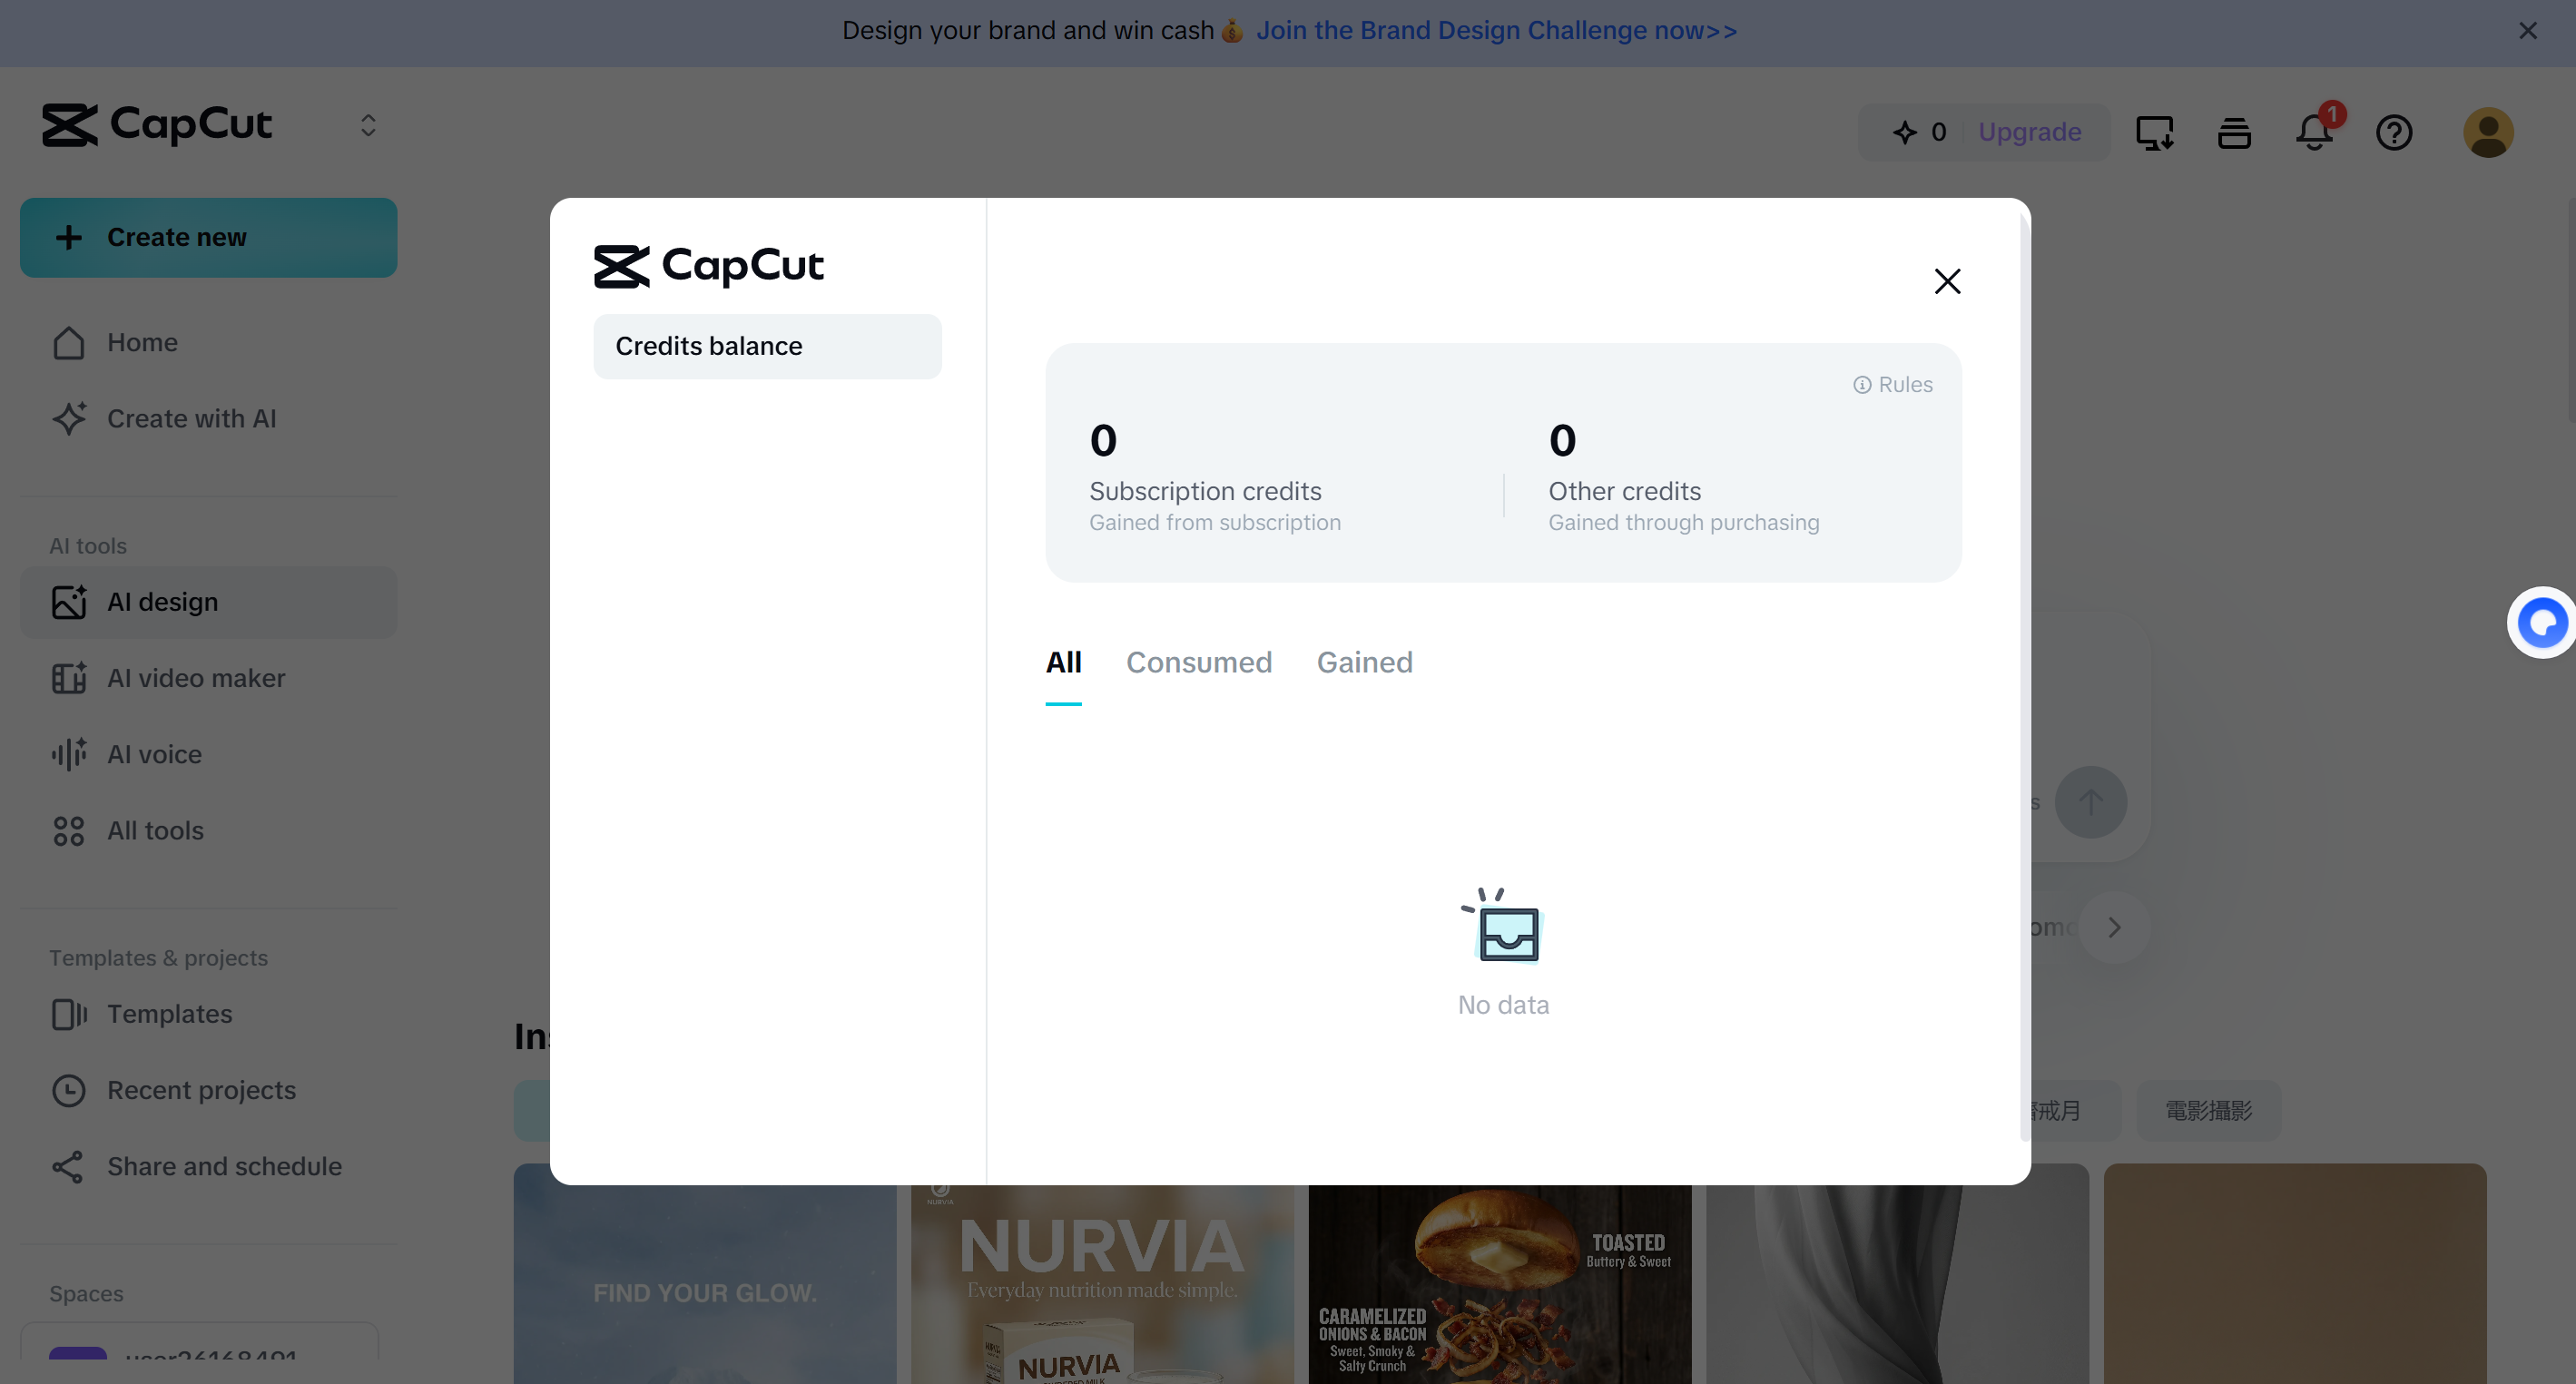Open the notifications bell
Screen dimensions: 2576x1384
2313,133
